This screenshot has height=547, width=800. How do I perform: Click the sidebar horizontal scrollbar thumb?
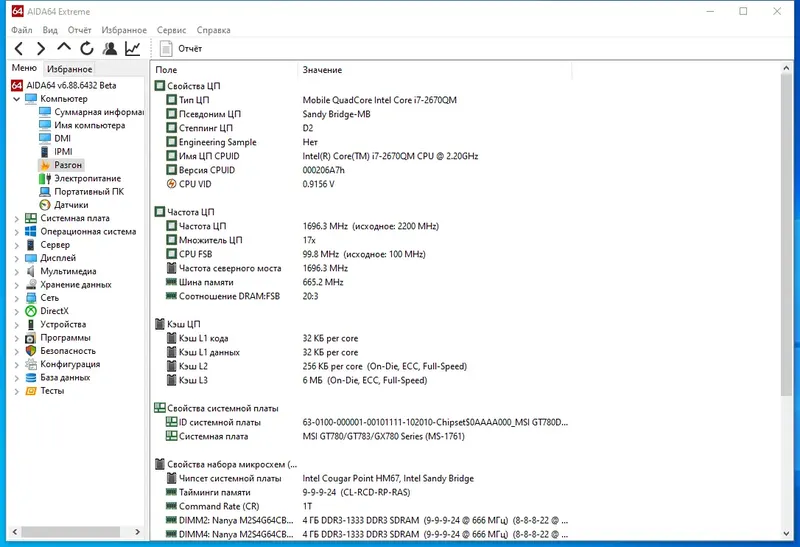70,532
